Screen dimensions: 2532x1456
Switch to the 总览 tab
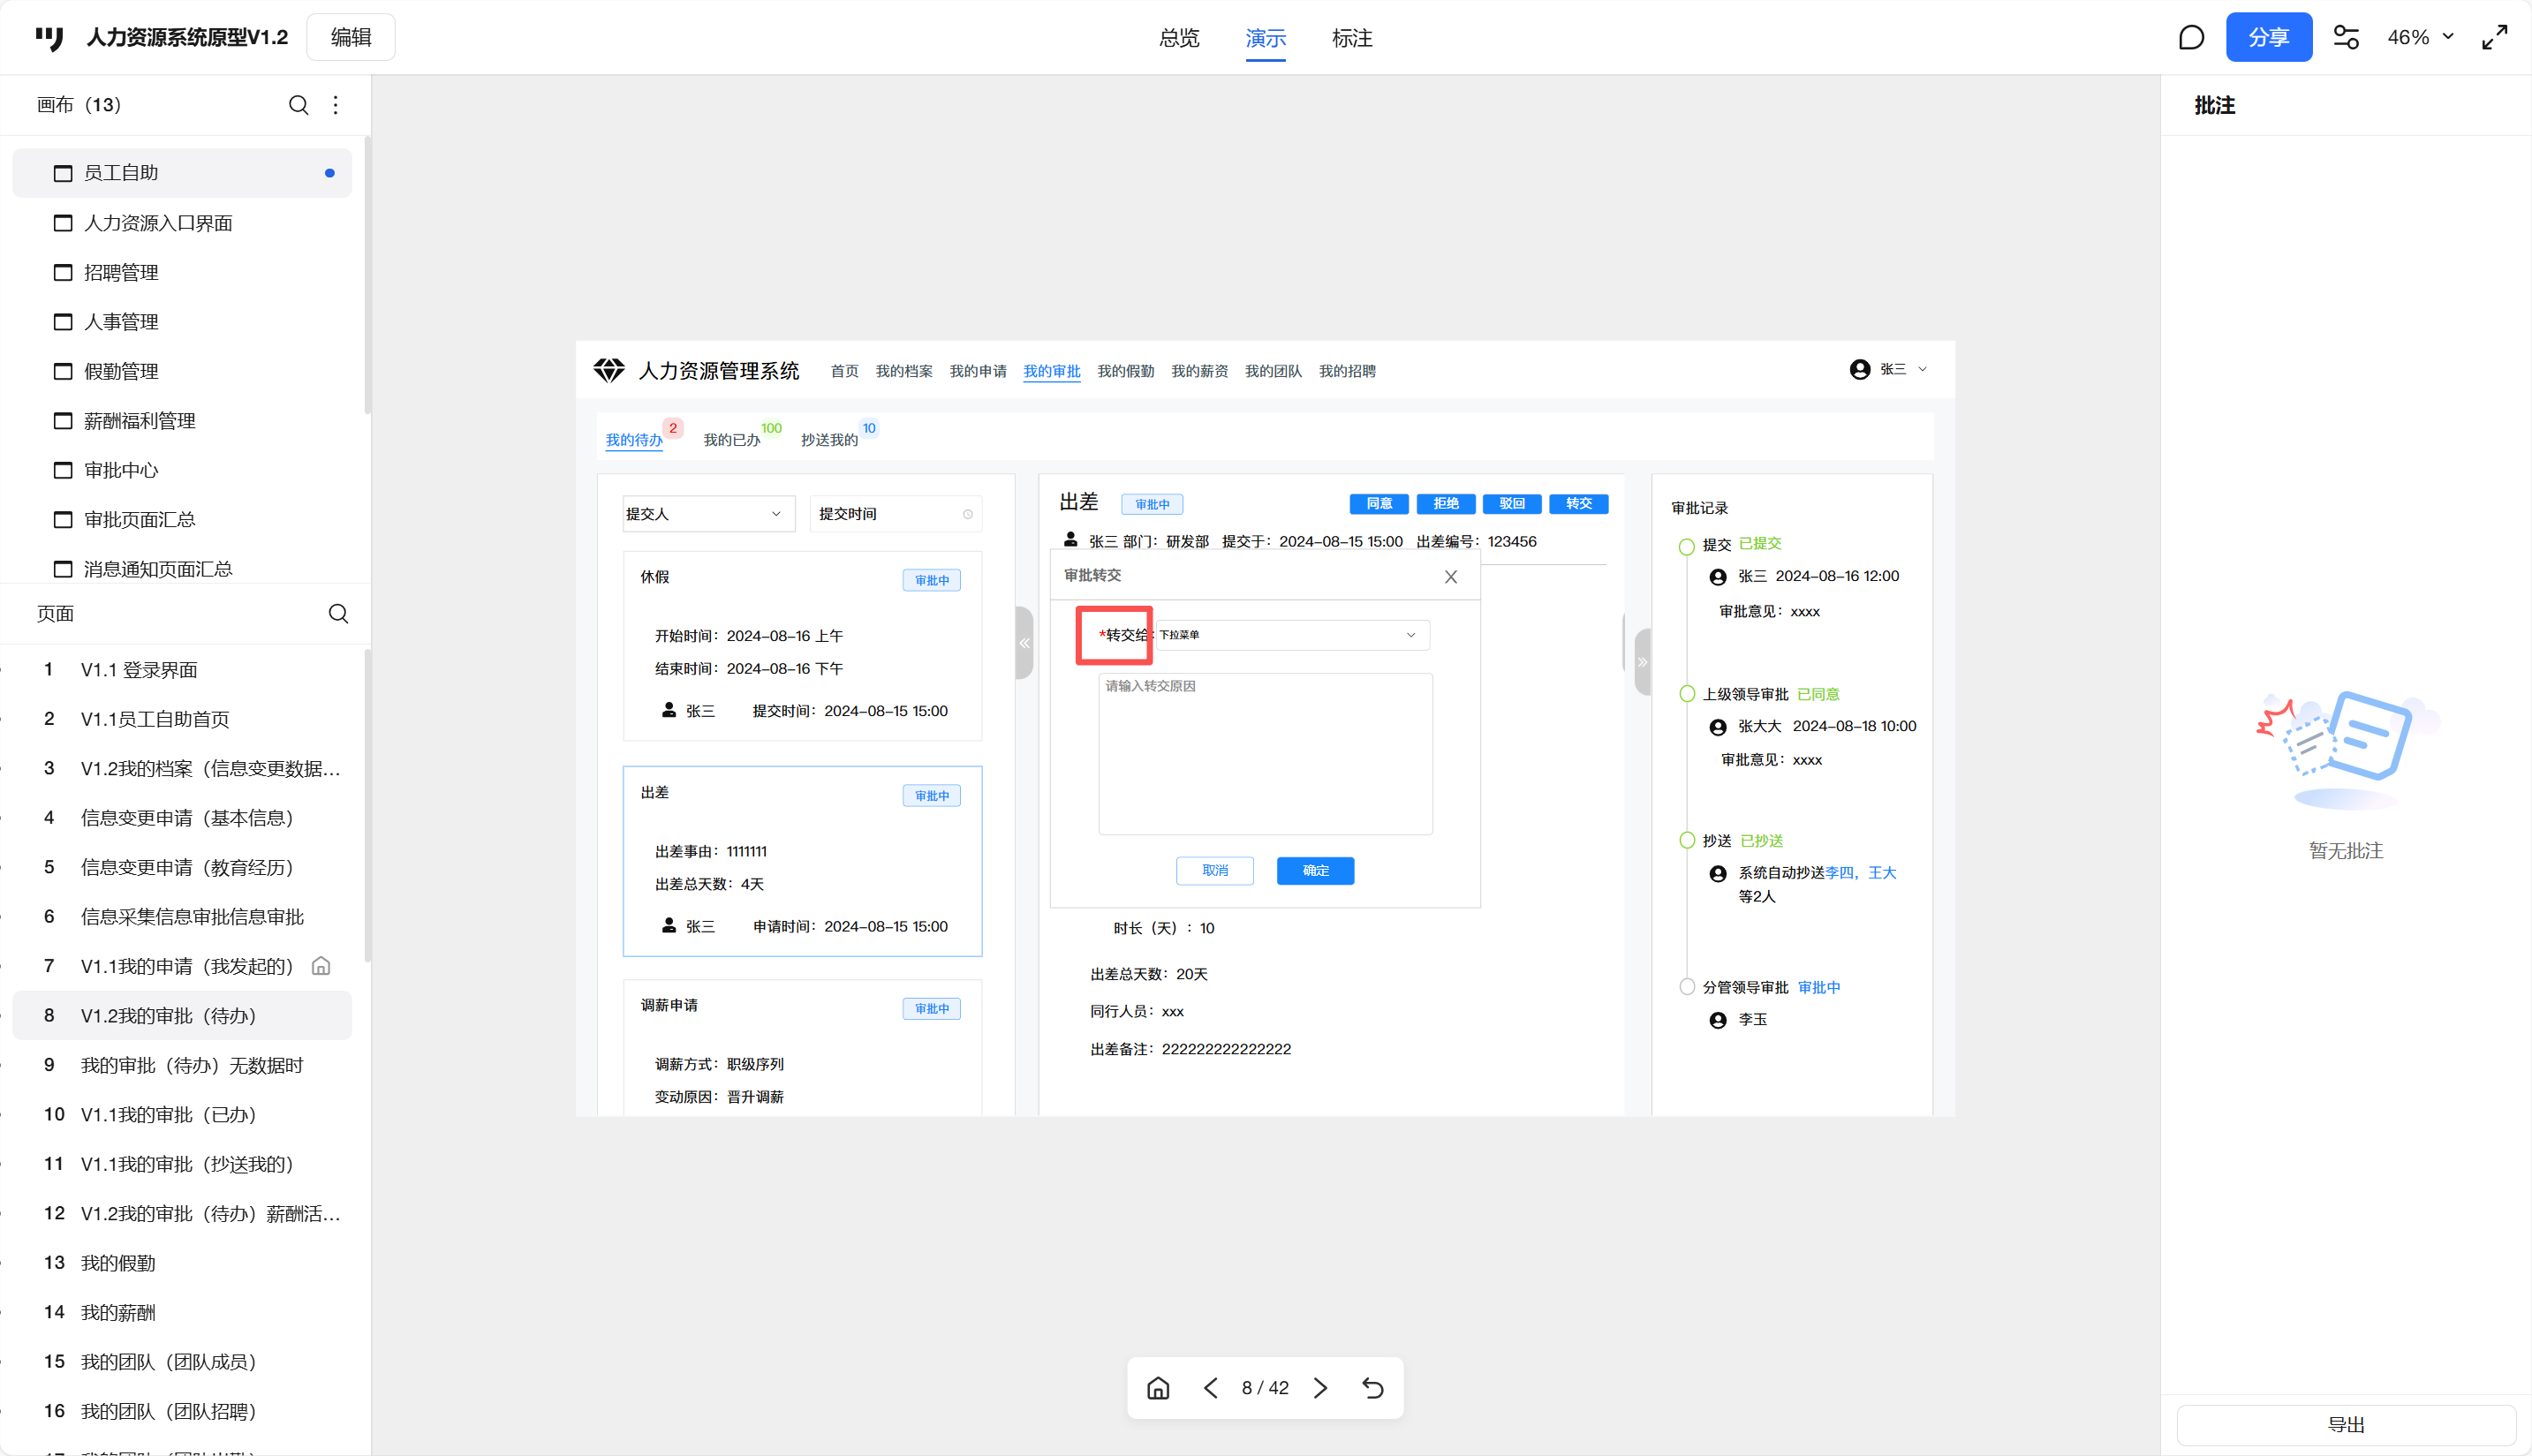click(1178, 38)
